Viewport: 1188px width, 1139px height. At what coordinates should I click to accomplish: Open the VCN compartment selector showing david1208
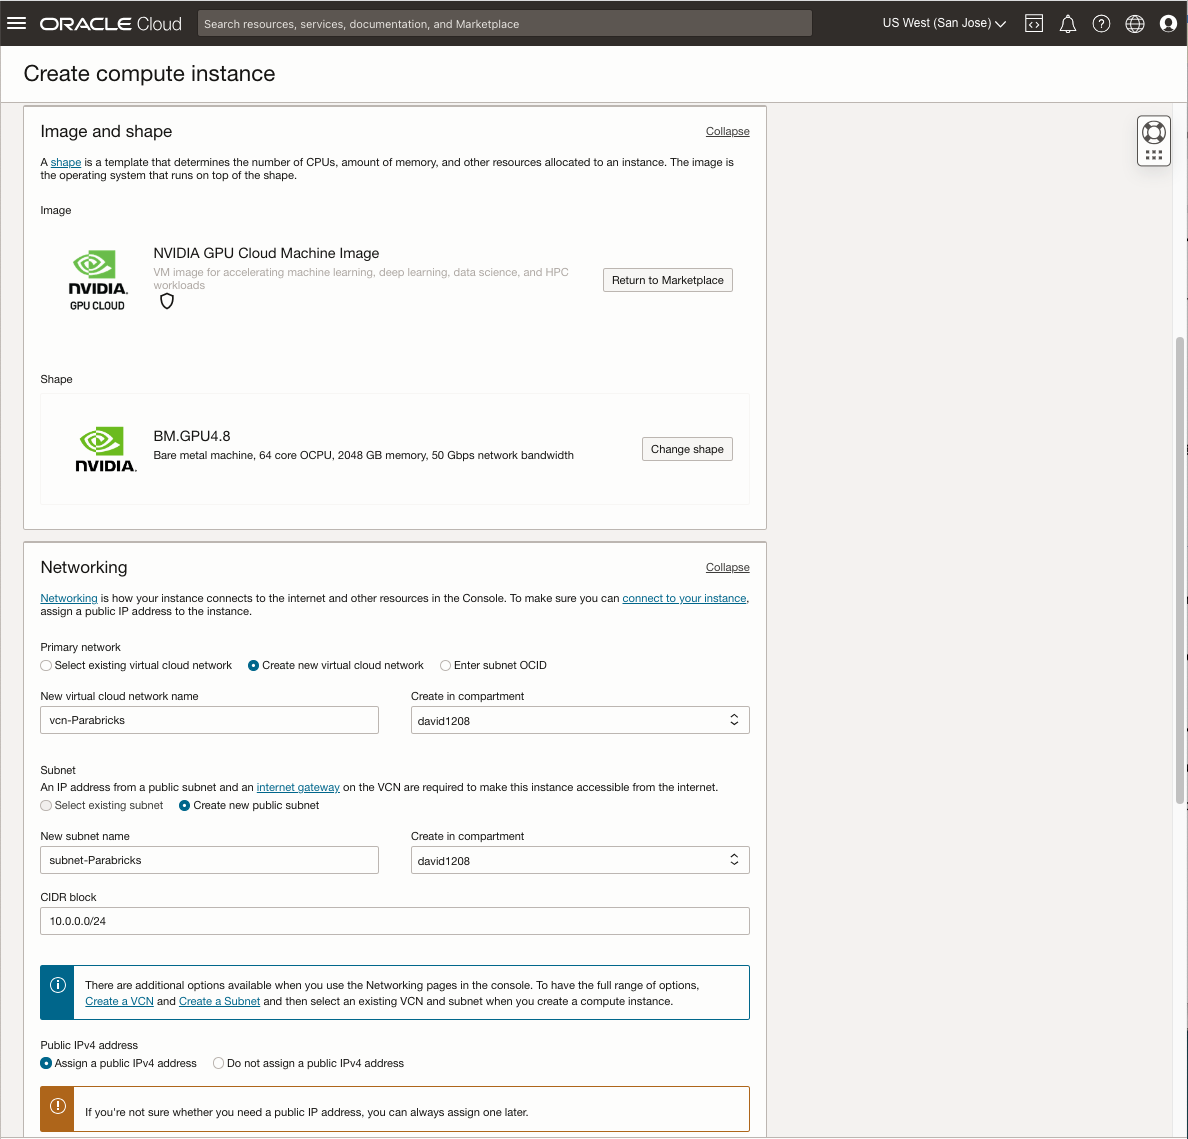click(580, 719)
